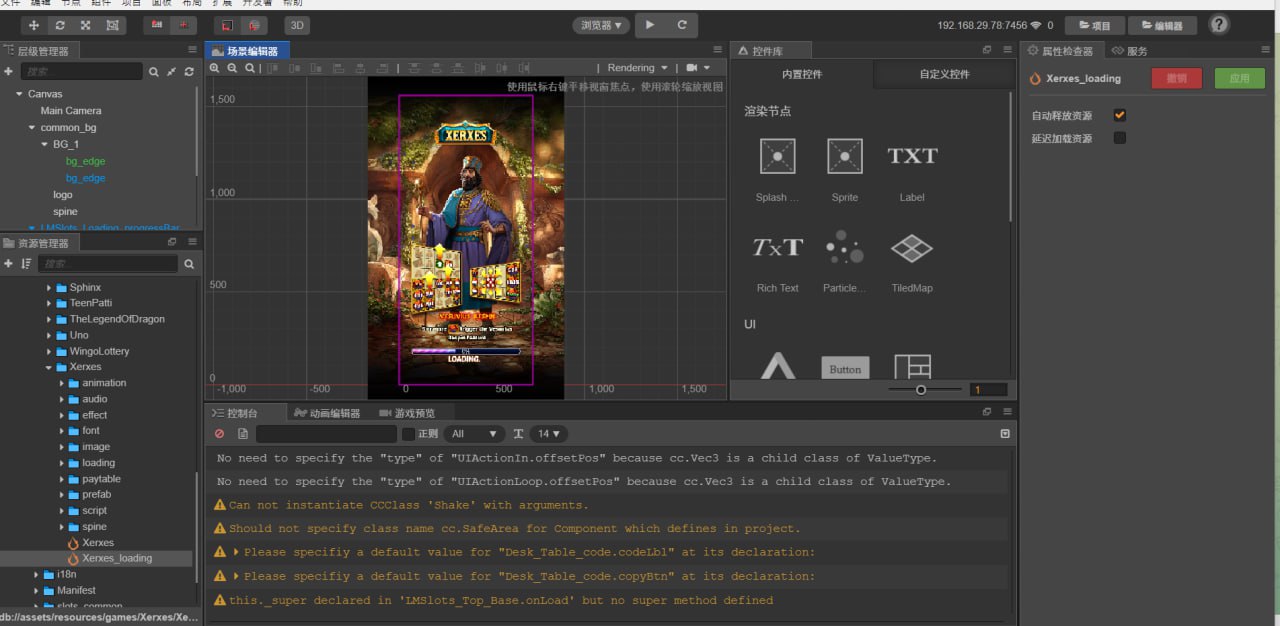Viewport: 1280px width, 626px height.
Task: Select the rotate transform tool
Action: pyautogui.click(x=60, y=25)
